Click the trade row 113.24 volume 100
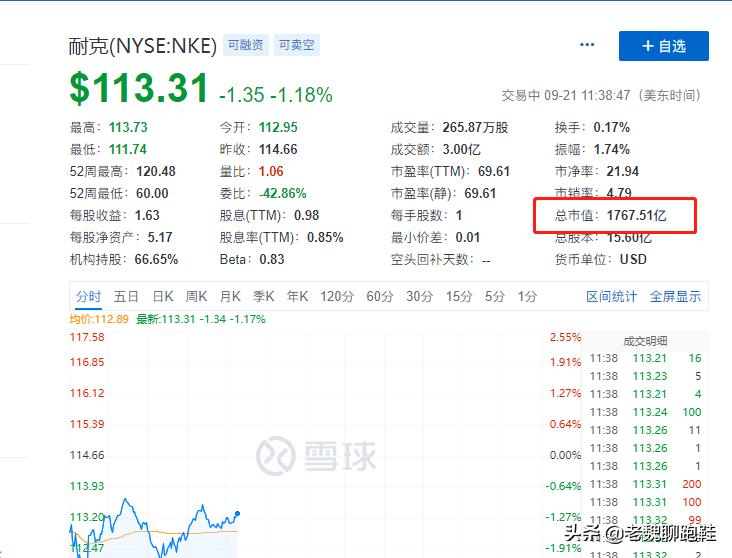Image resolution: width=732 pixels, height=558 pixels. coord(645,412)
